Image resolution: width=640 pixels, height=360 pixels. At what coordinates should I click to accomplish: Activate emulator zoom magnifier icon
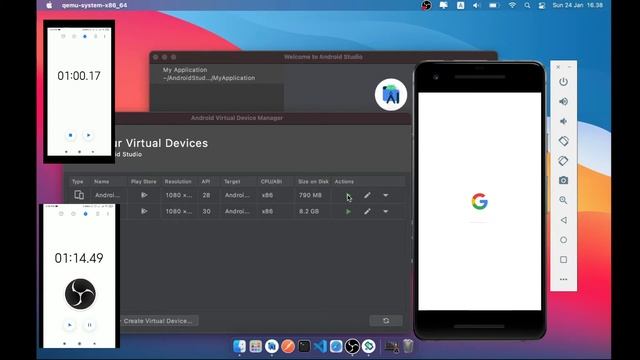[563, 200]
